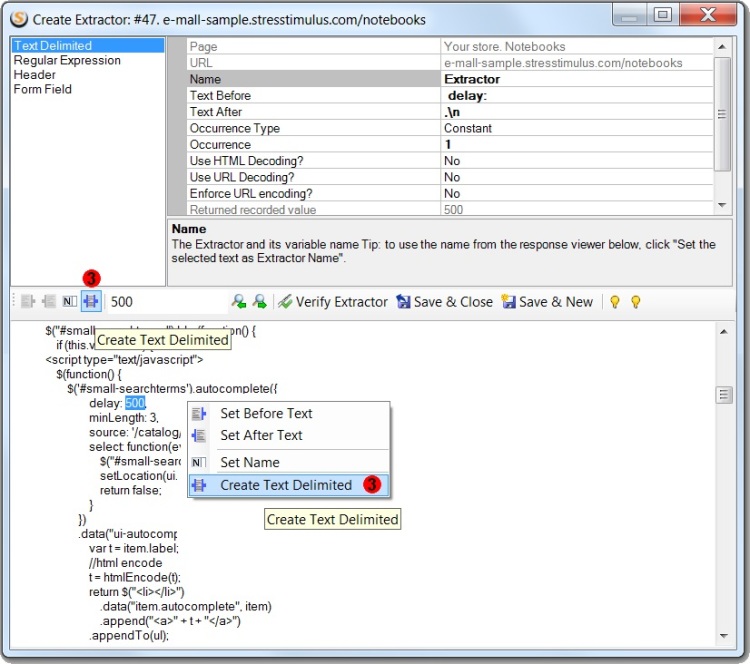Click the Save & New disk icon

tap(508, 302)
